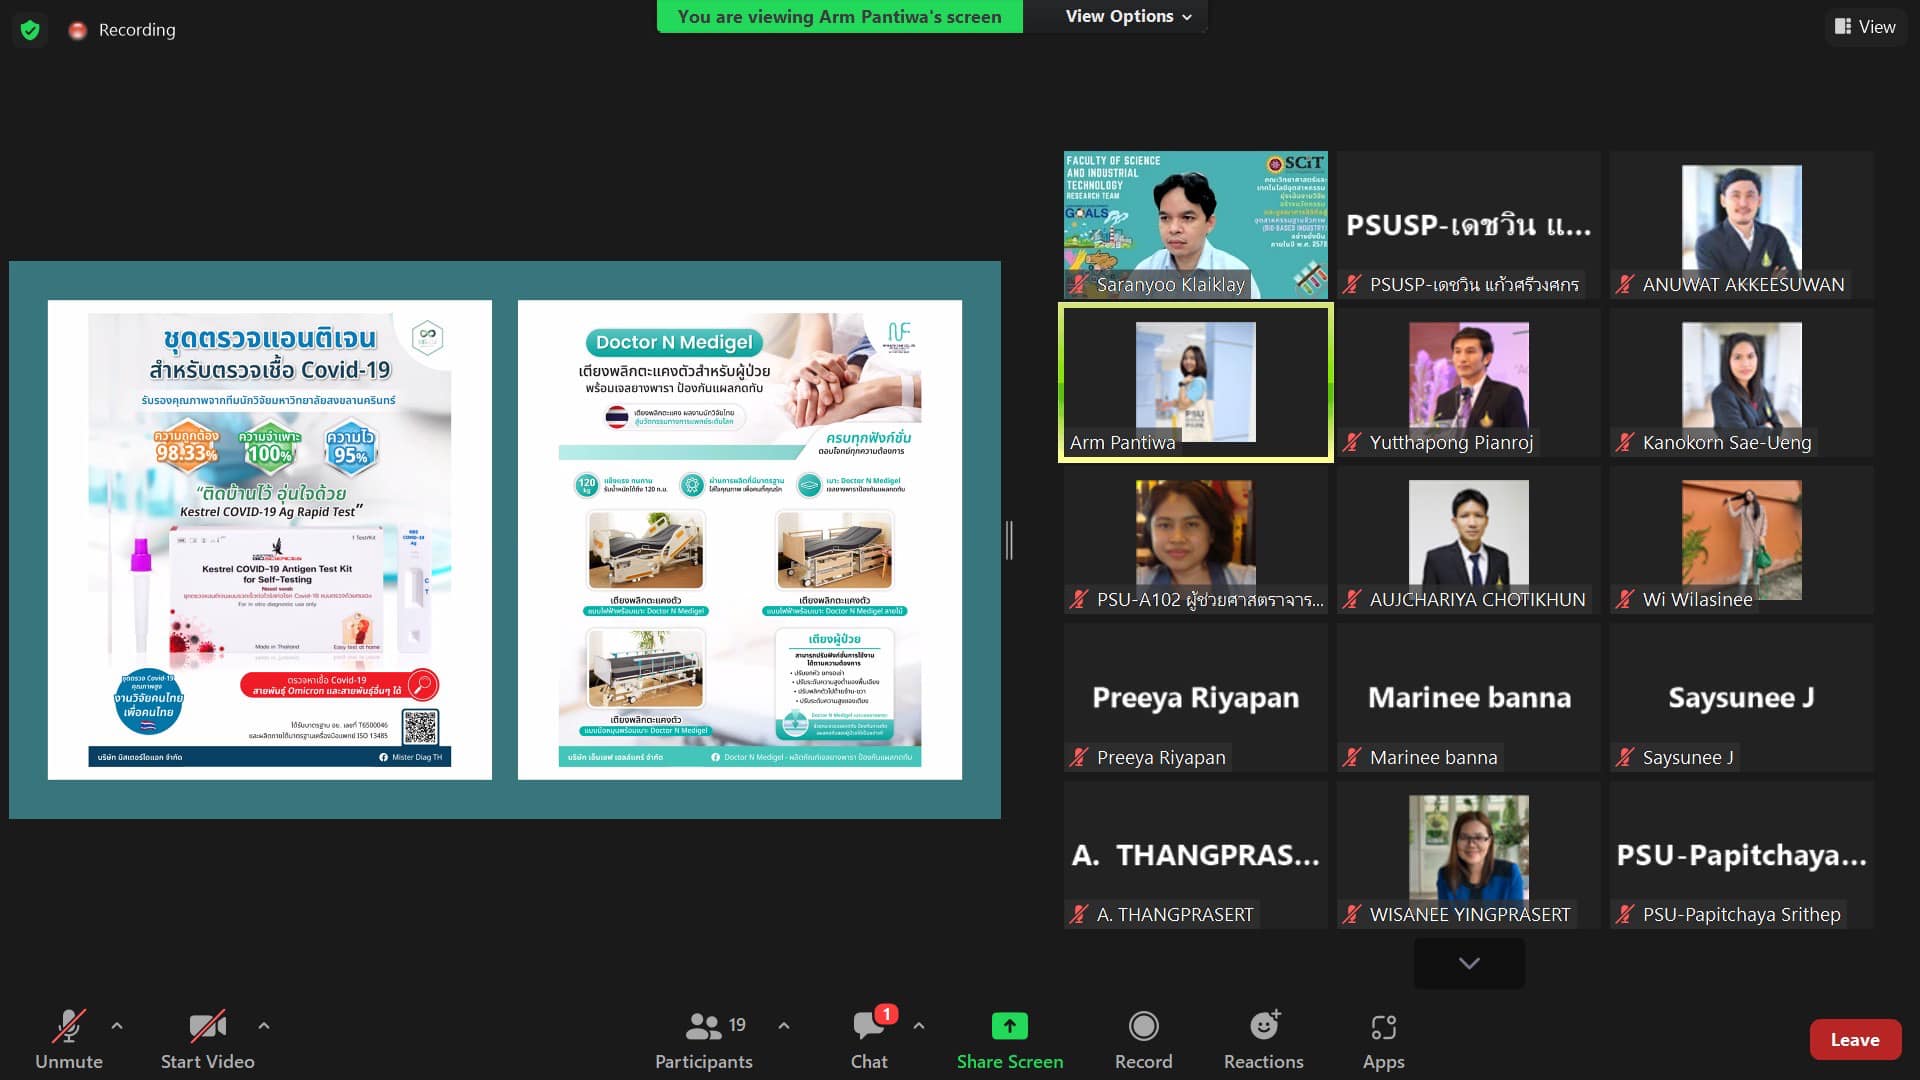Click the QR code on the Covid-19 poster
This screenshot has width=1920, height=1080.
click(x=420, y=727)
